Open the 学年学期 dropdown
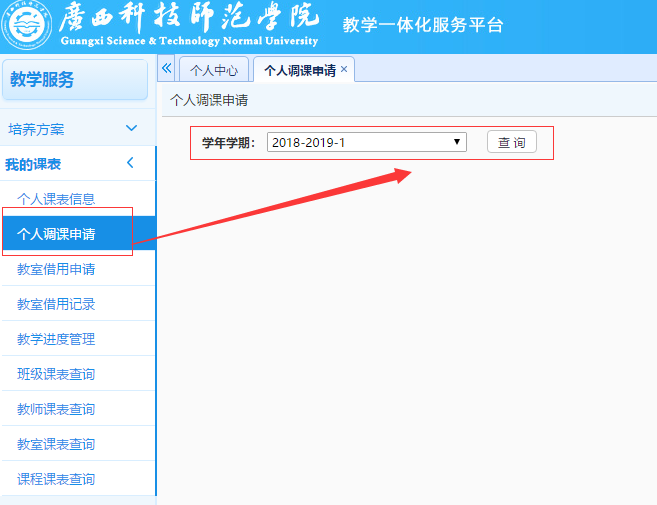Screen dimensions: 657x505 tap(366, 142)
